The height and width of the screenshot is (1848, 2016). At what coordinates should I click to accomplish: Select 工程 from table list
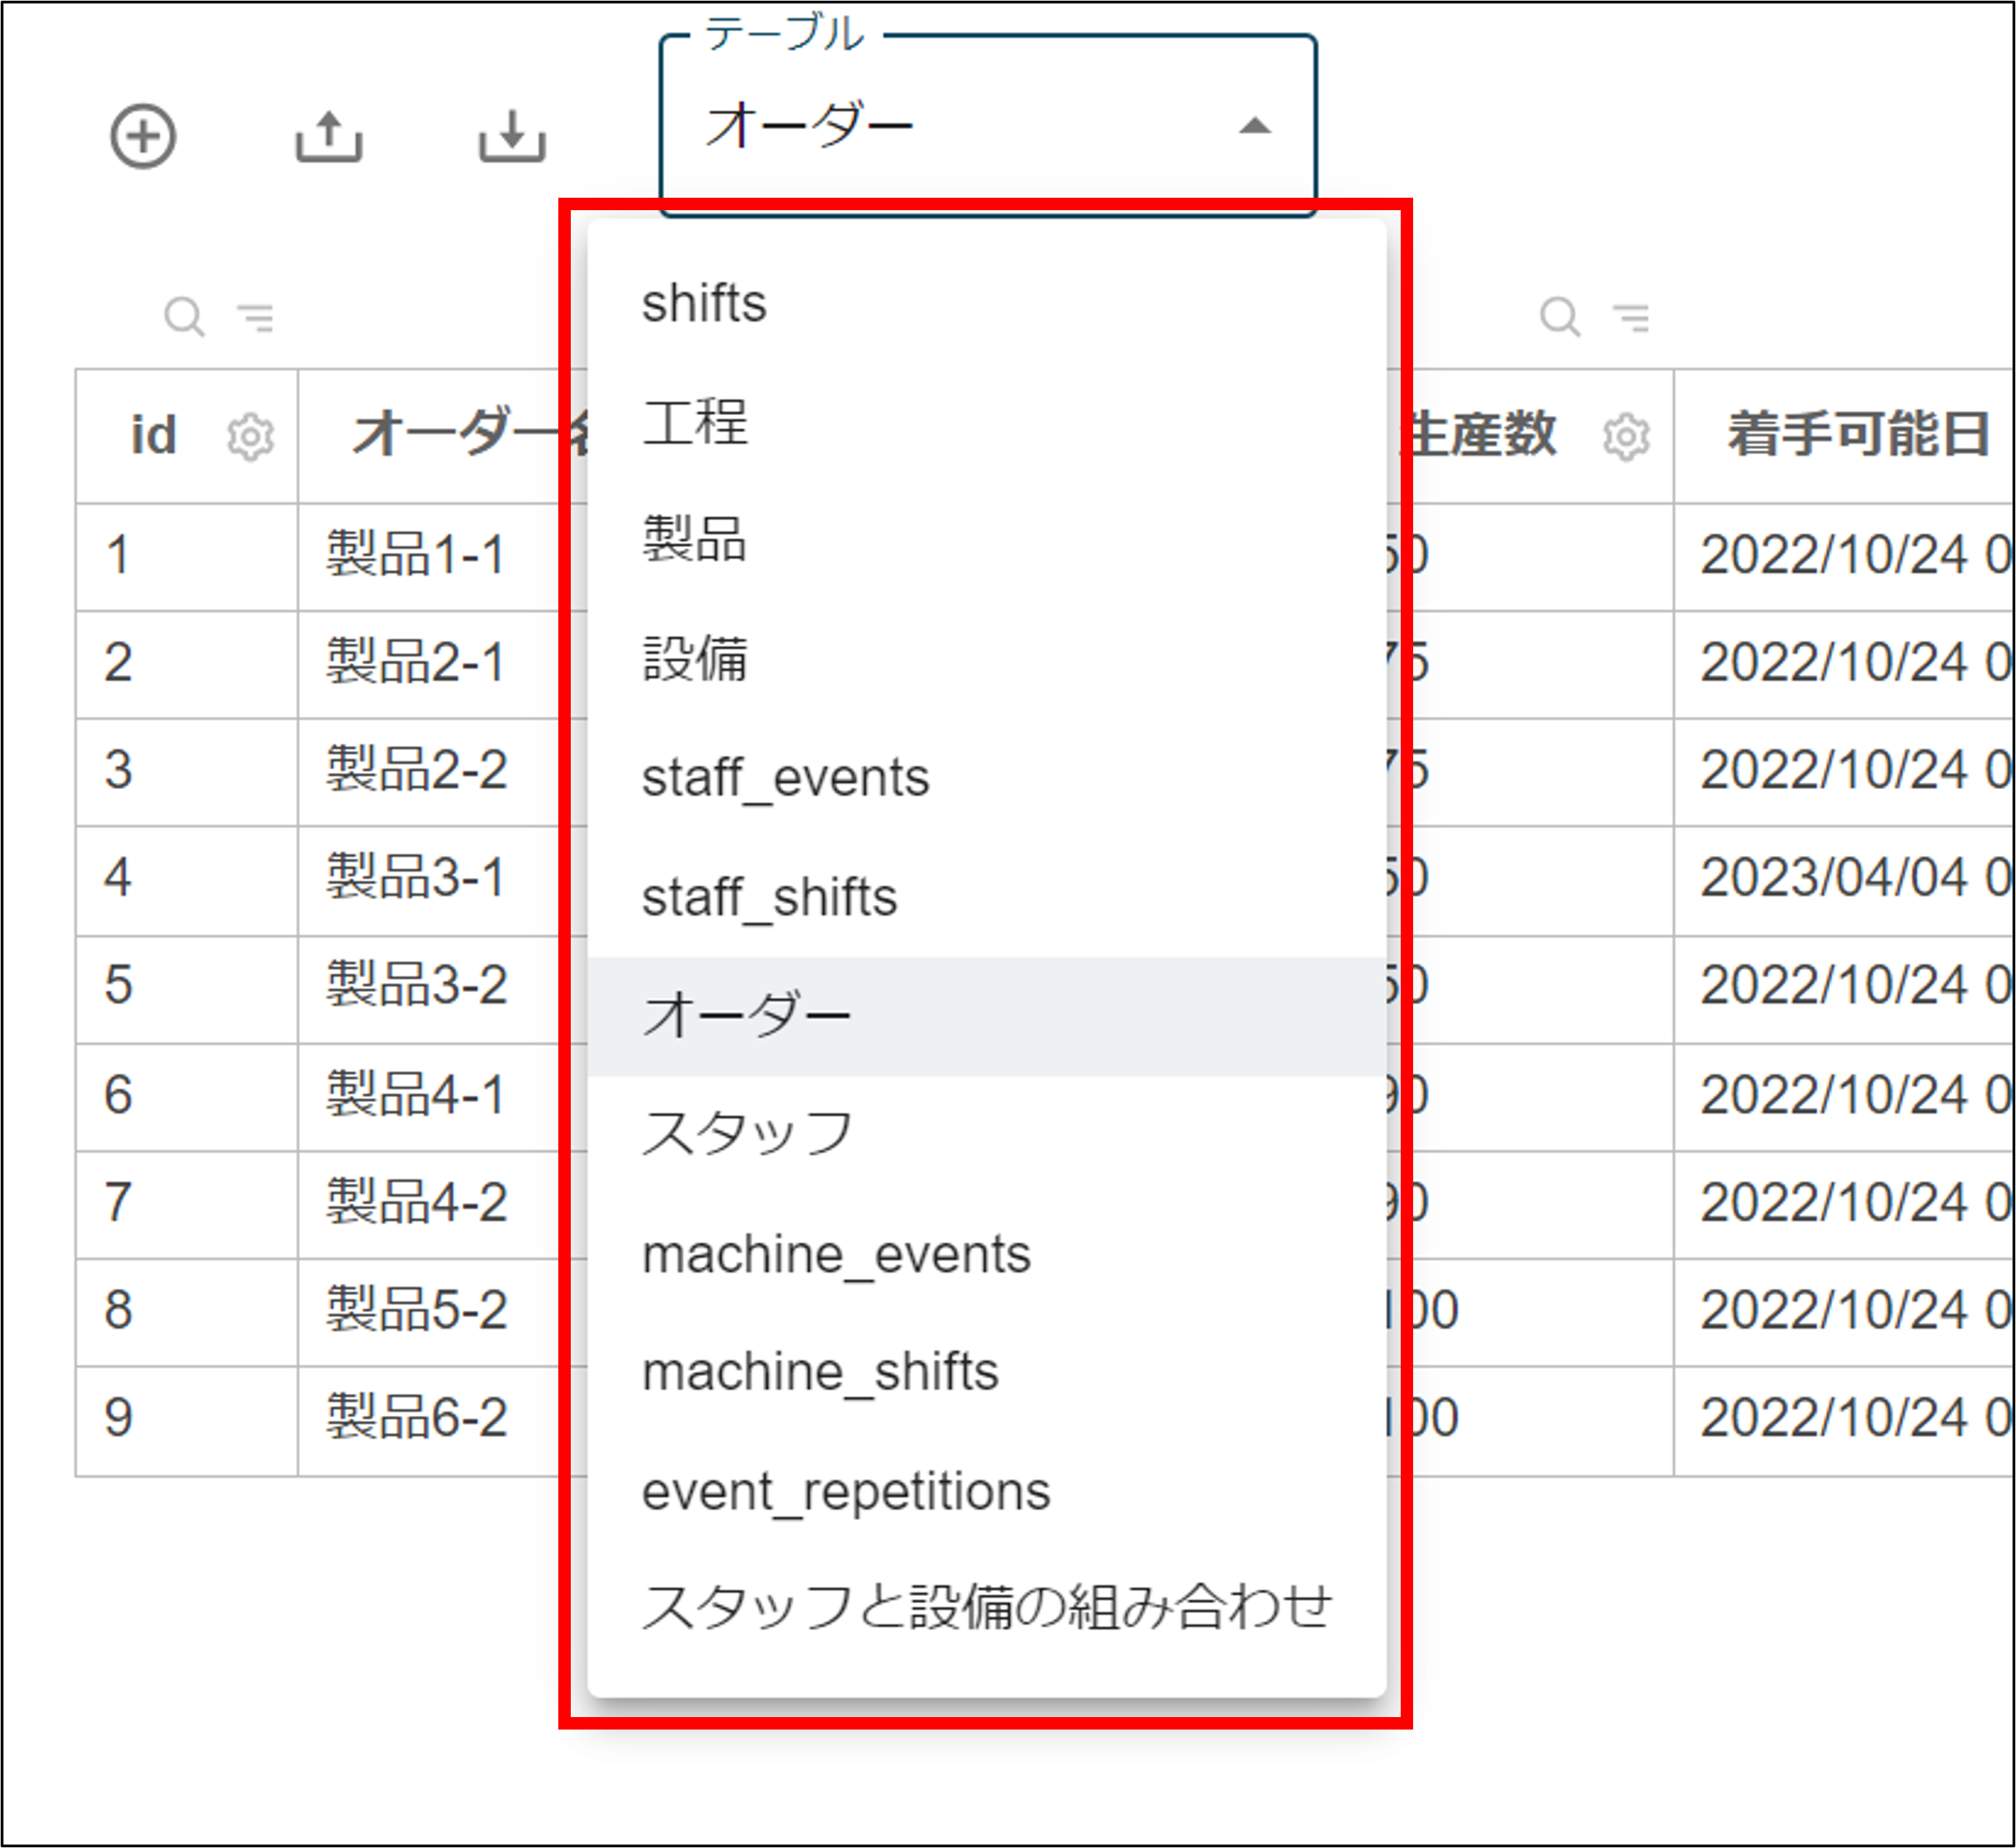(x=987, y=422)
